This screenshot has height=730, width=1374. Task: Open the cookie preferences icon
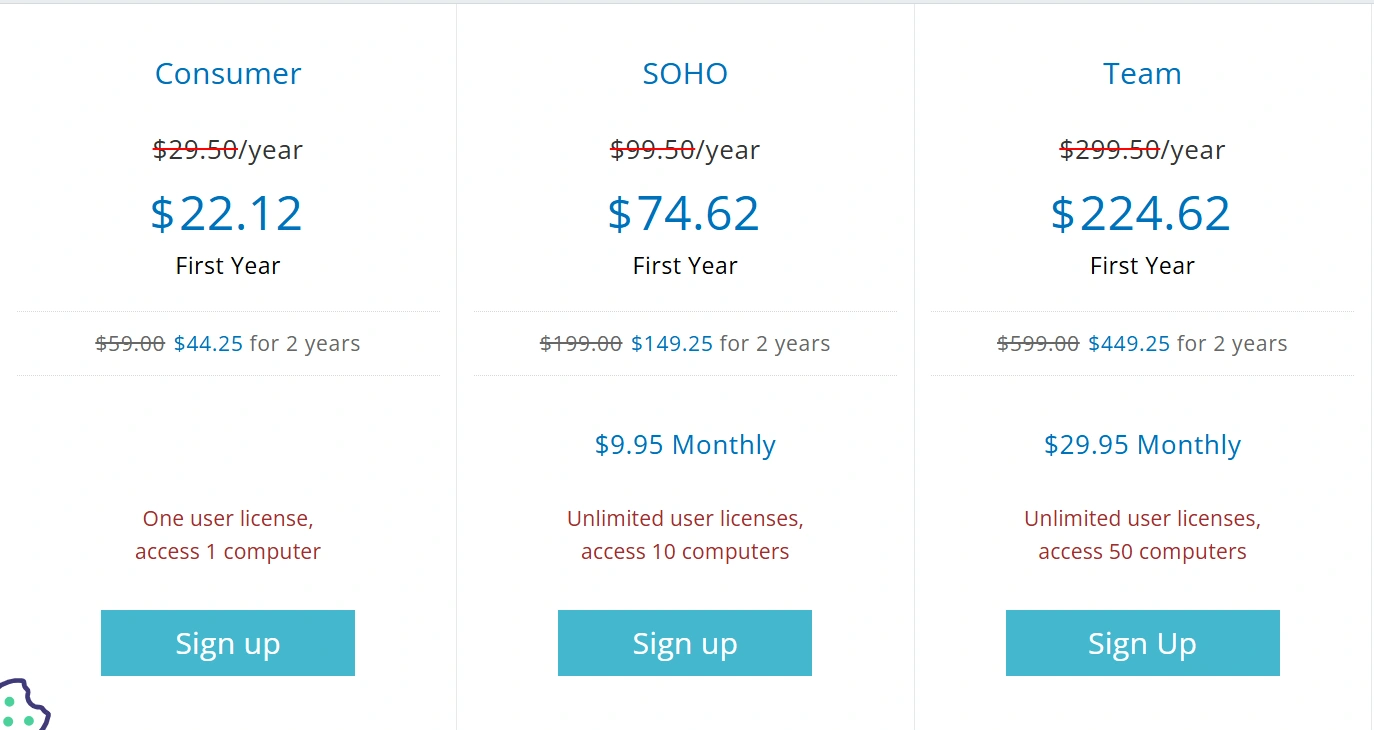(20, 708)
